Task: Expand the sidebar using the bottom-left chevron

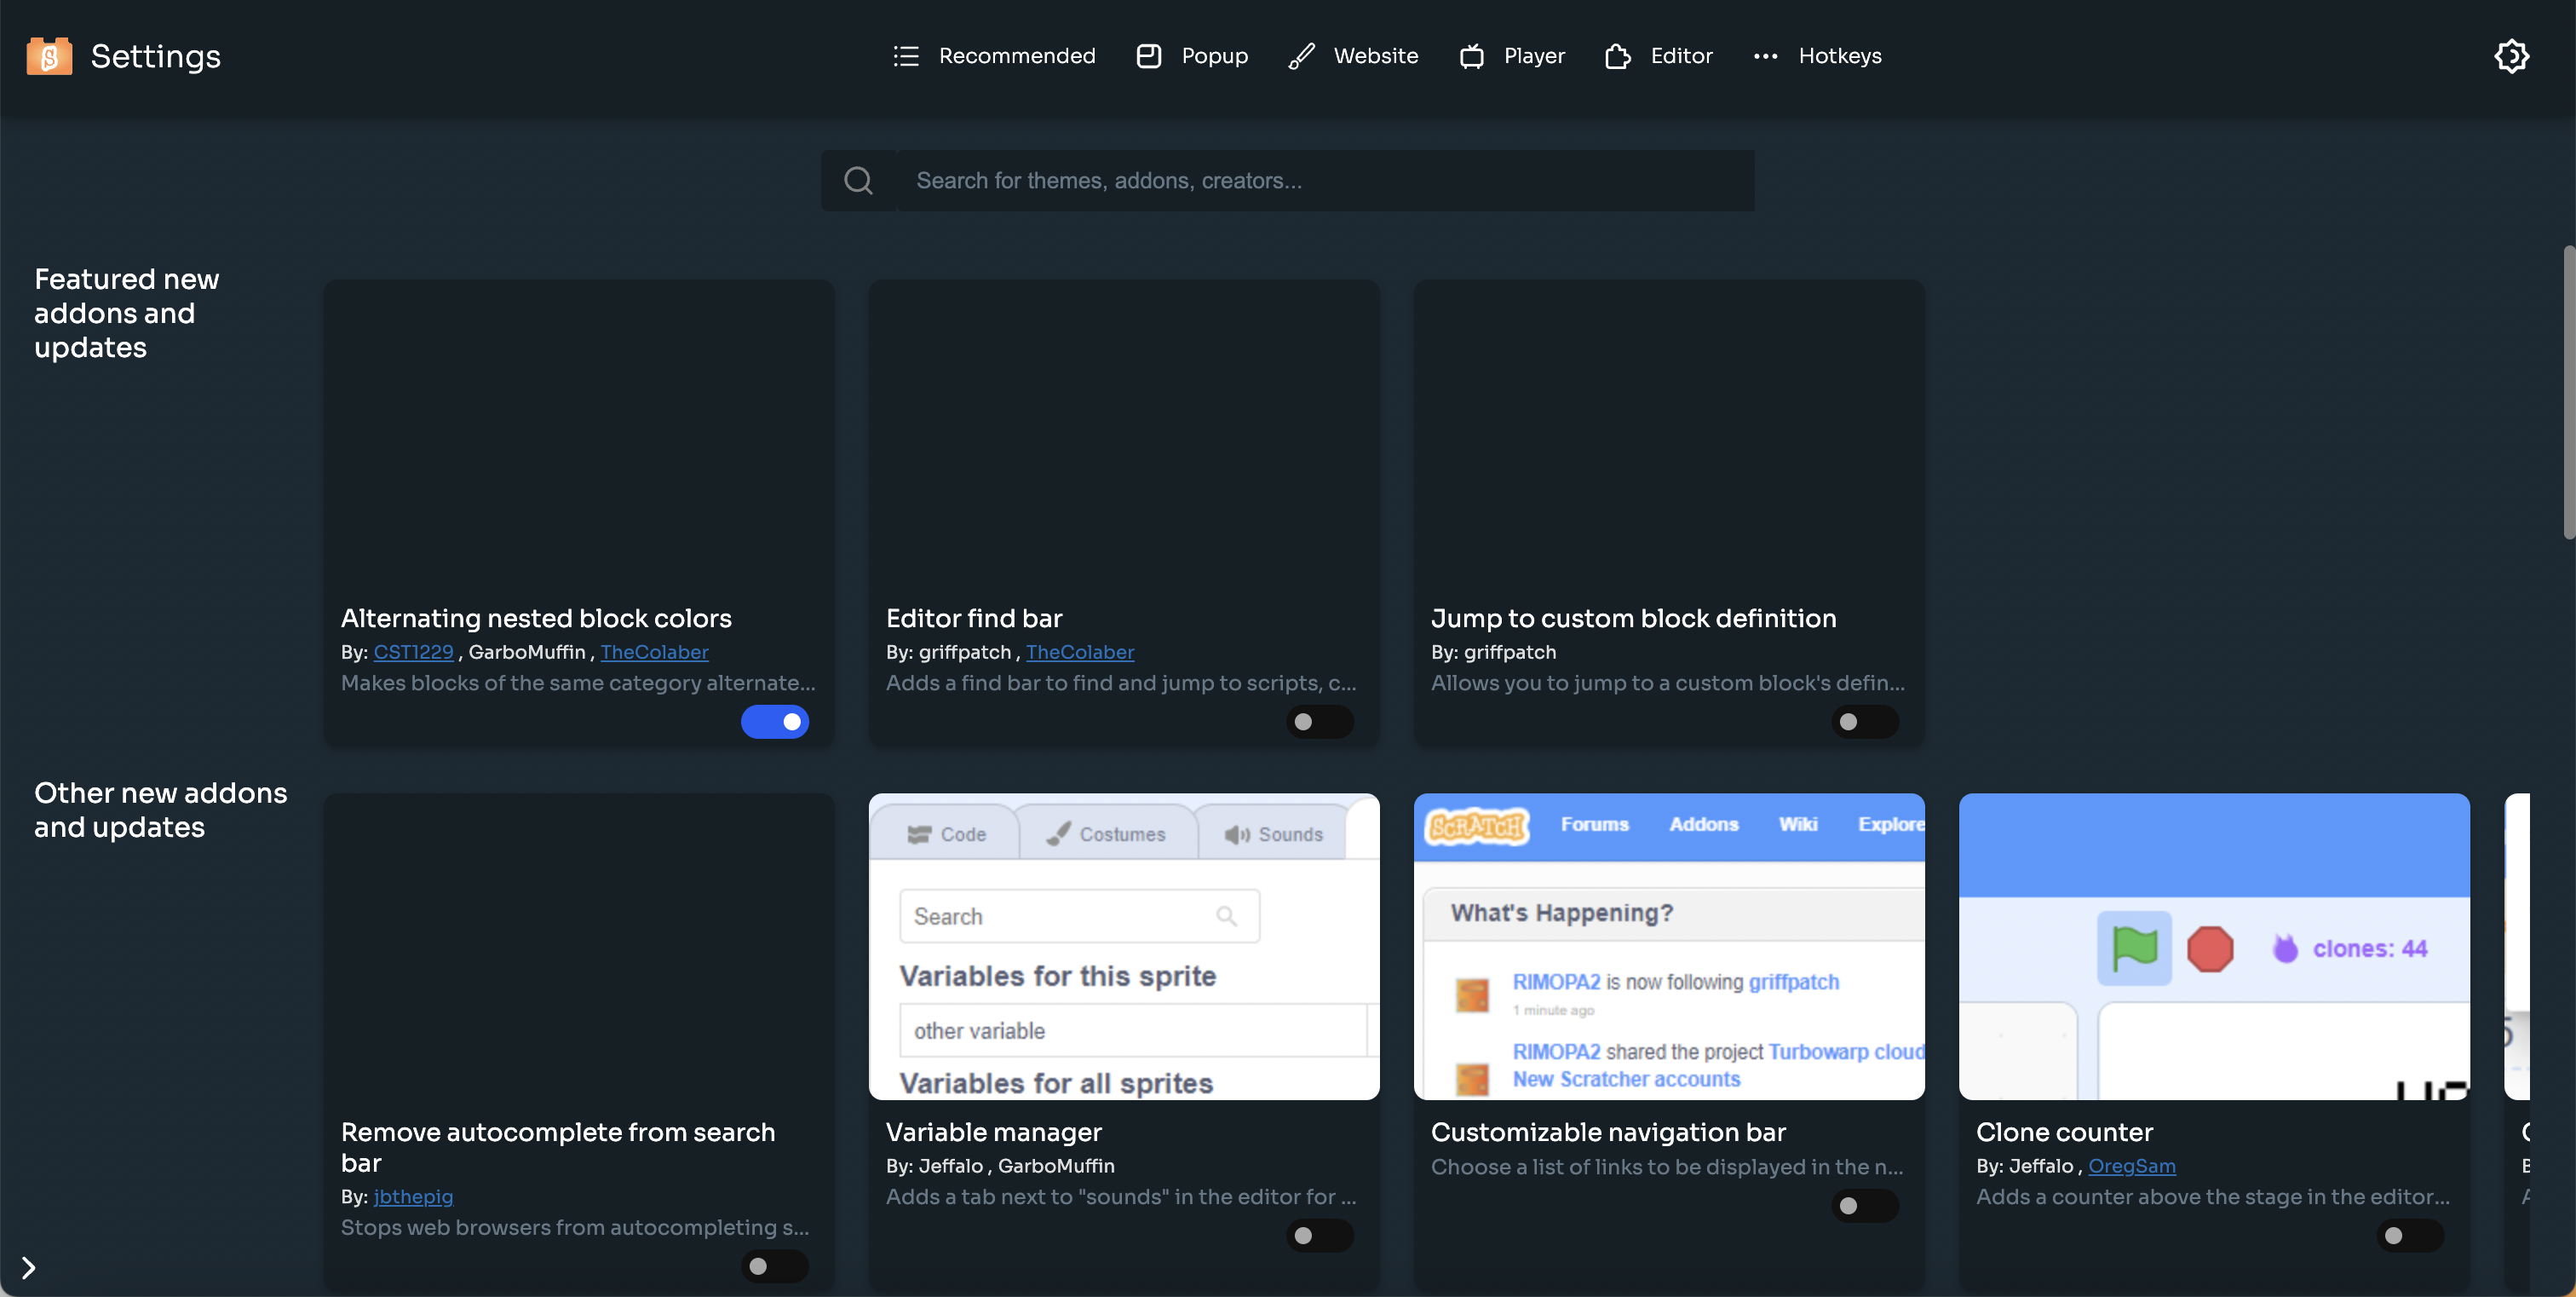Action: 28,1267
